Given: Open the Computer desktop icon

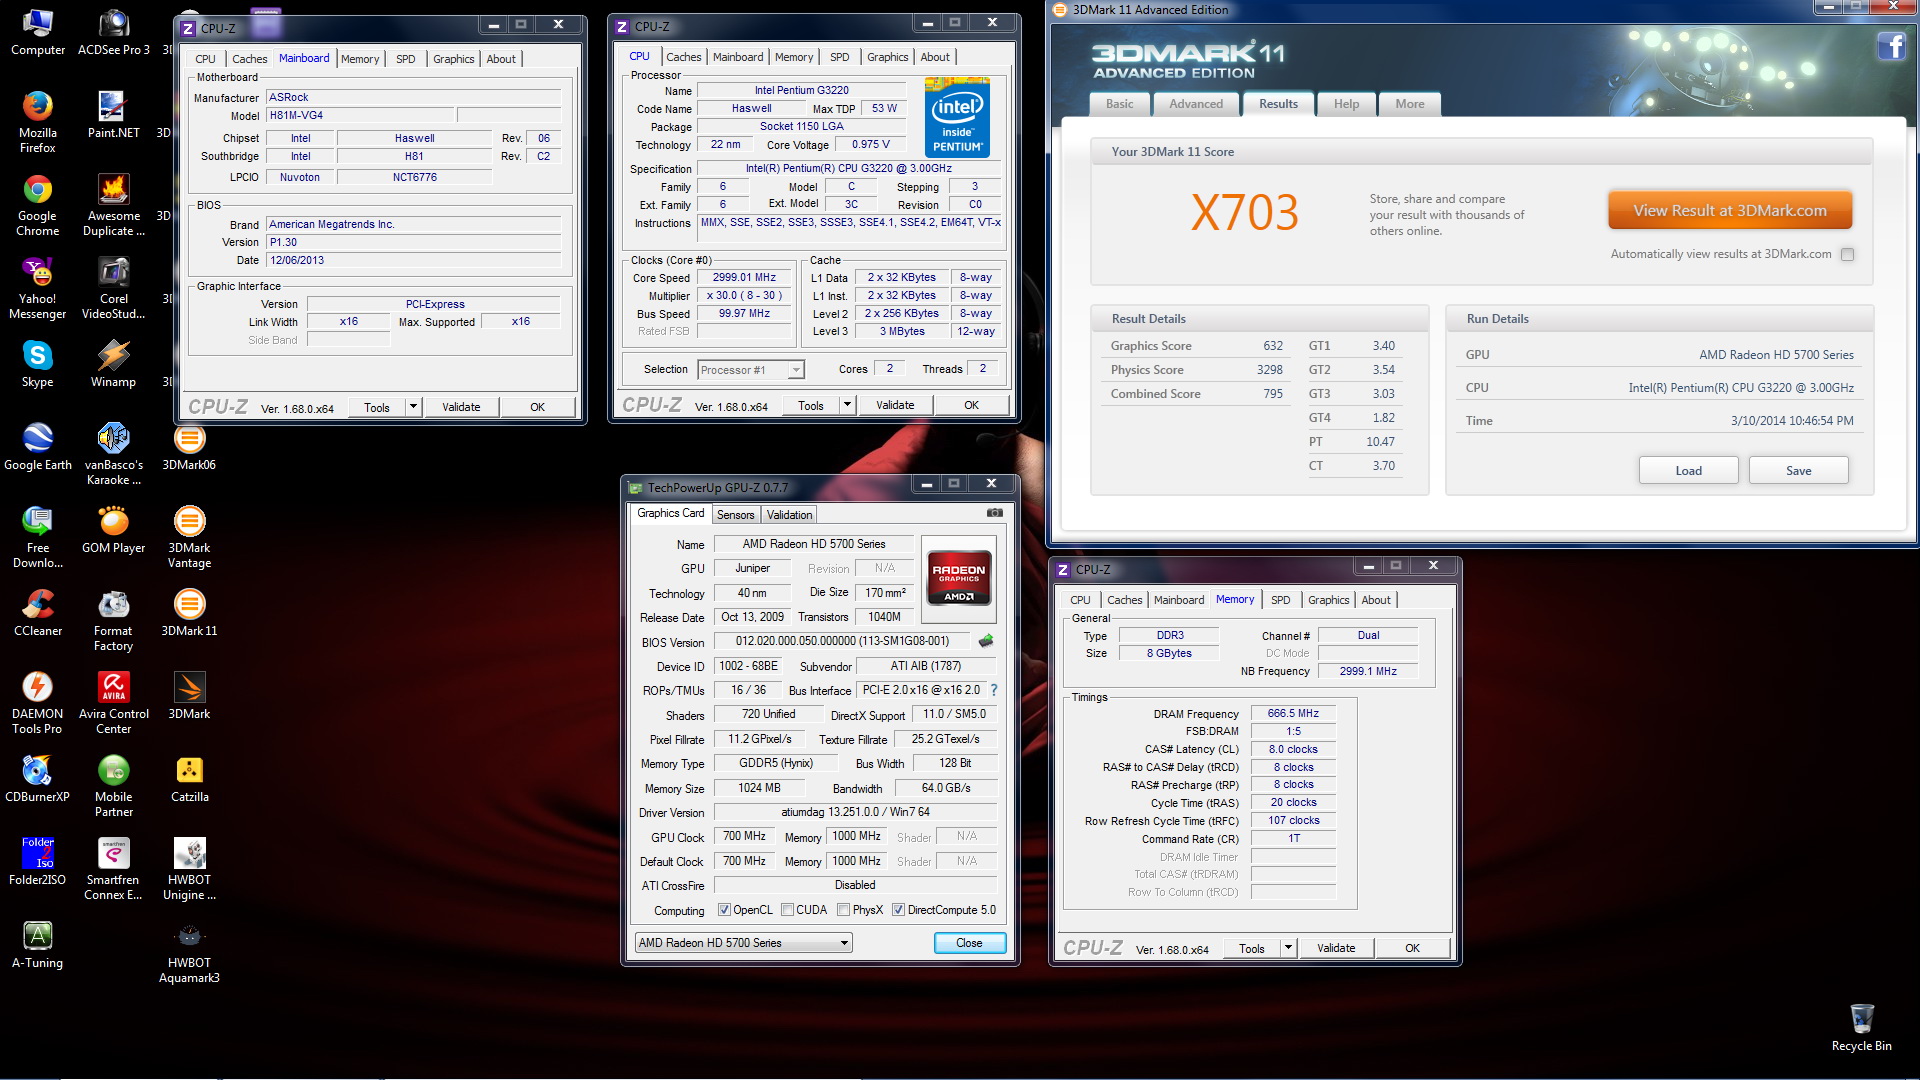Looking at the screenshot, I should (x=37, y=32).
